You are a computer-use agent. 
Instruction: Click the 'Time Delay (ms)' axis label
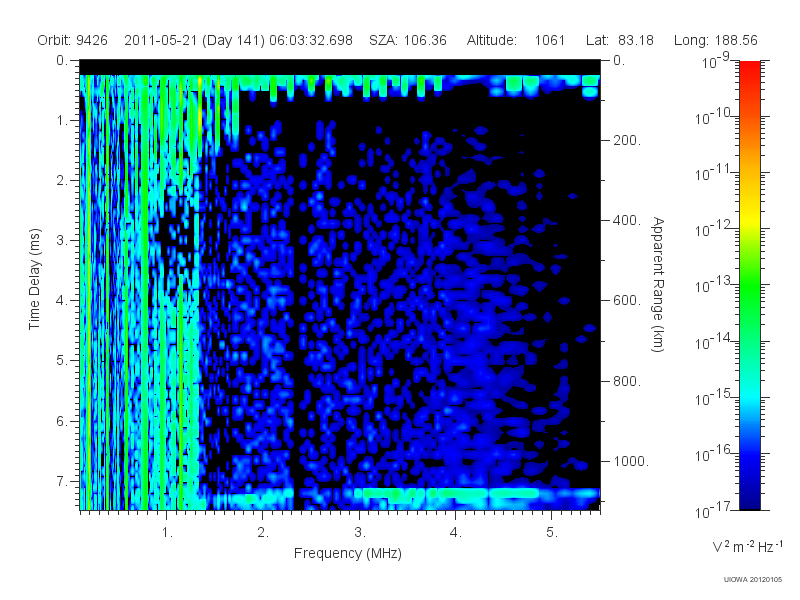[x=34, y=279]
